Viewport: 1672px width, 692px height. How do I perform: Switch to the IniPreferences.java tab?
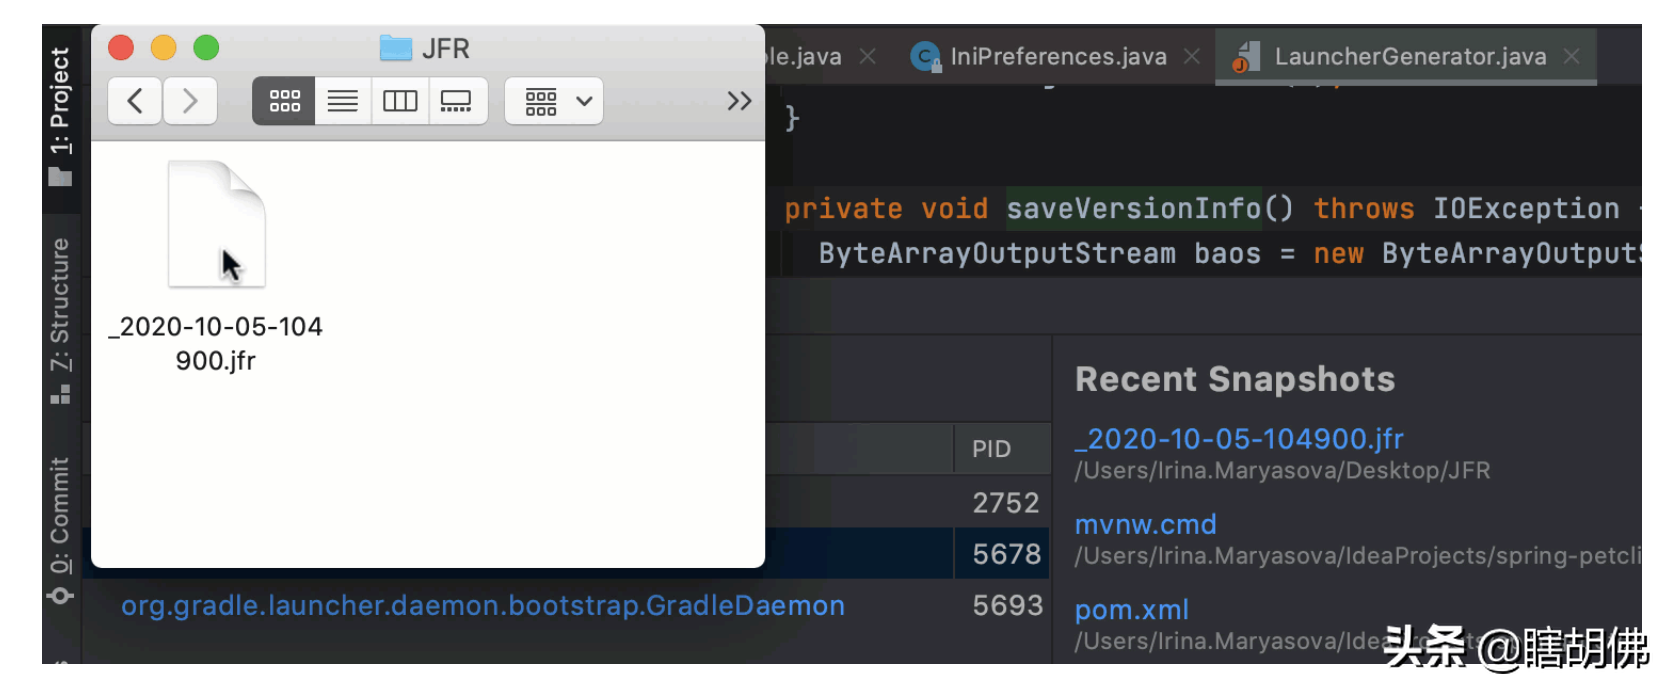[x=1058, y=57]
